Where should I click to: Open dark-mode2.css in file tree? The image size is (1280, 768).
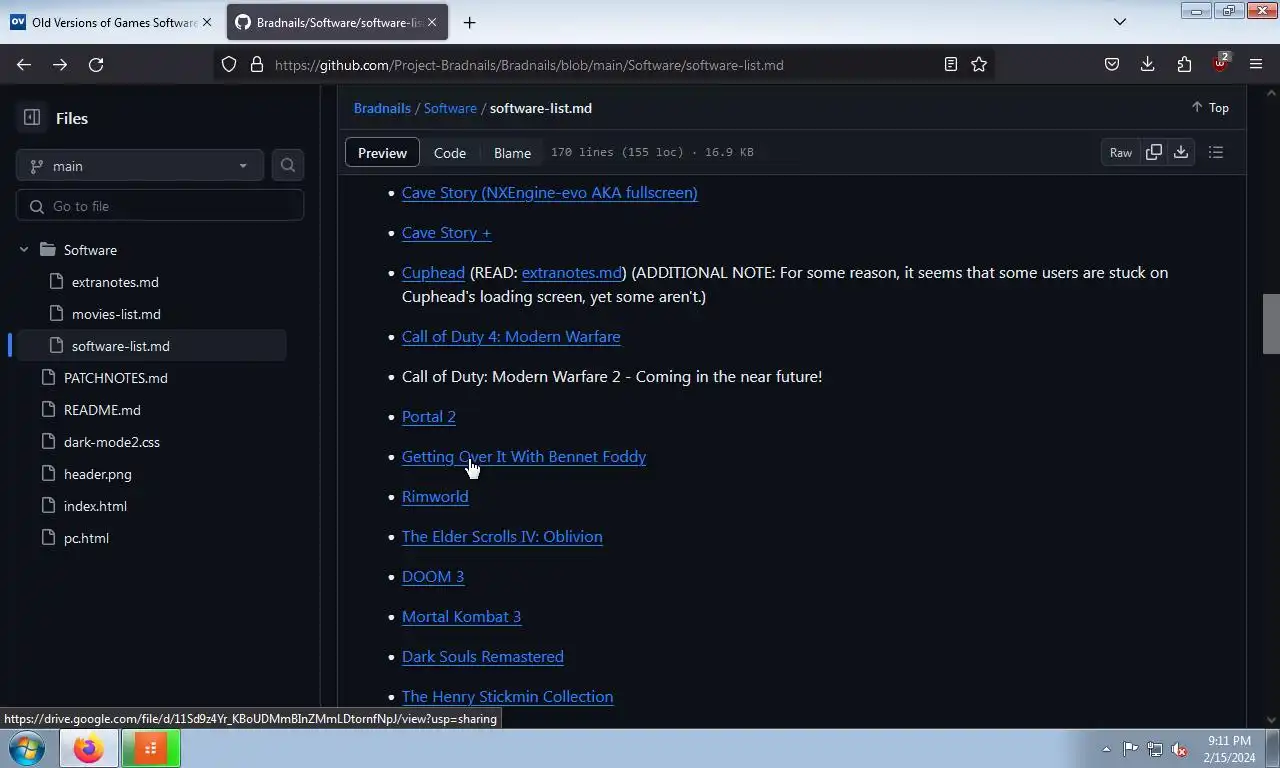pyautogui.click(x=112, y=442)
